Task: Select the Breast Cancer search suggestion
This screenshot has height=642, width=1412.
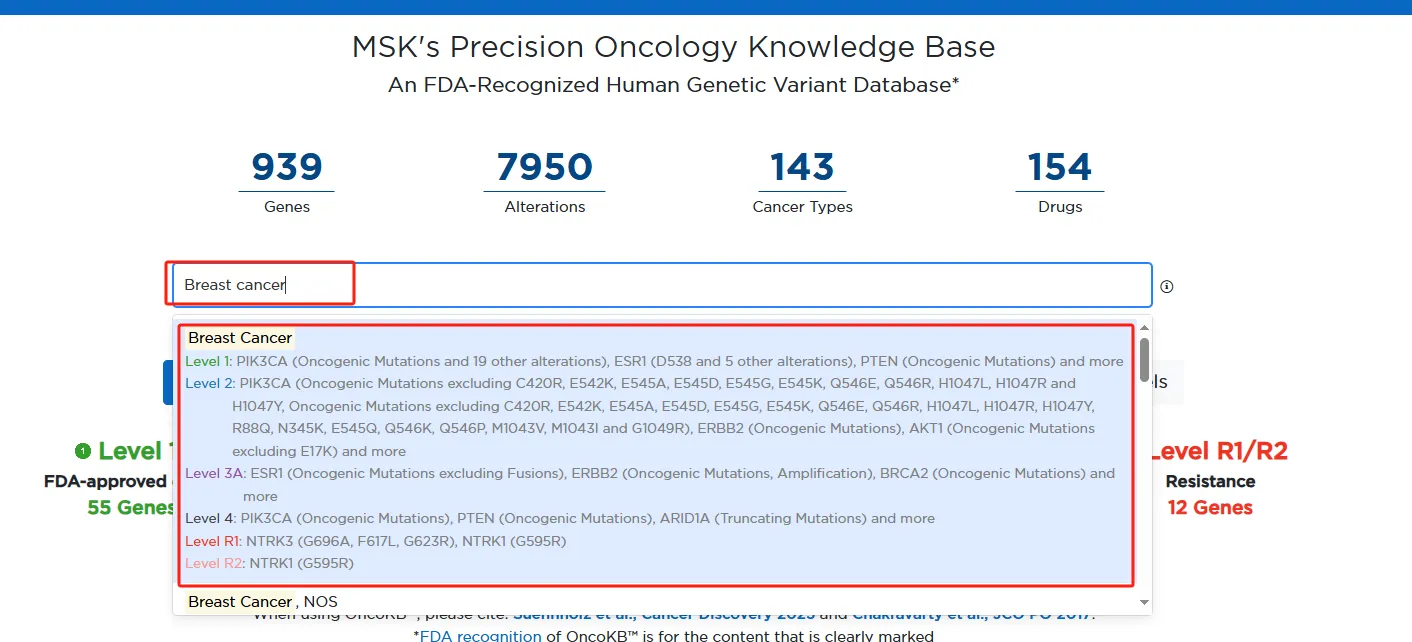Action: (x=240, y=338)
